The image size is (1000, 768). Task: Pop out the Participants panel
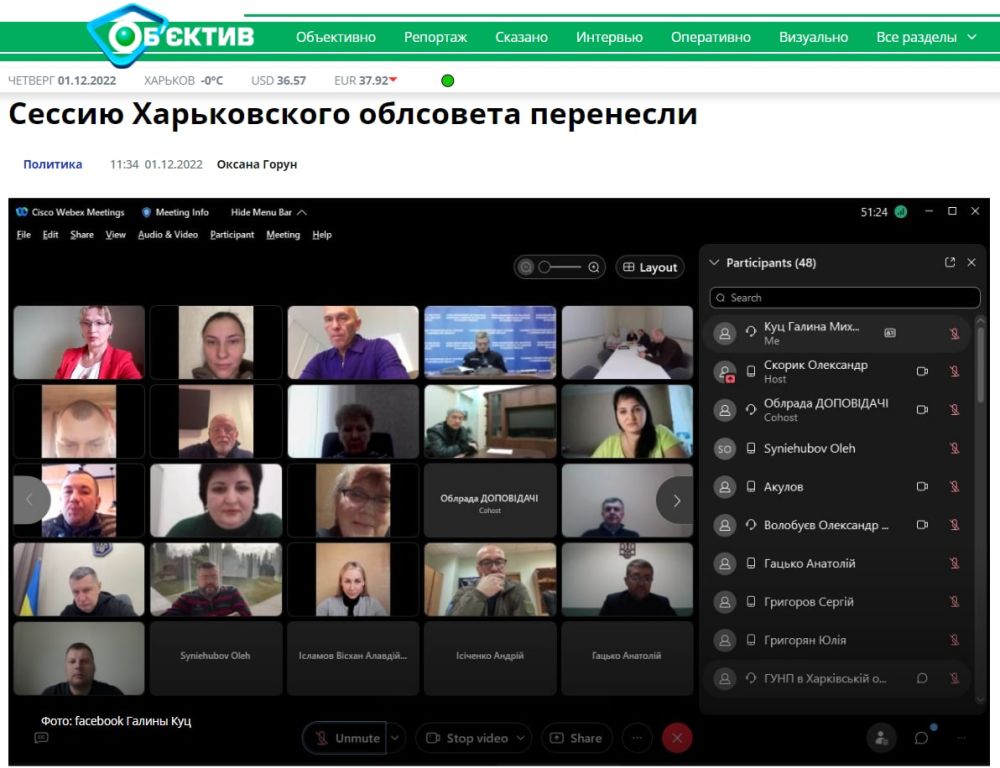click(x=950, y=263)
